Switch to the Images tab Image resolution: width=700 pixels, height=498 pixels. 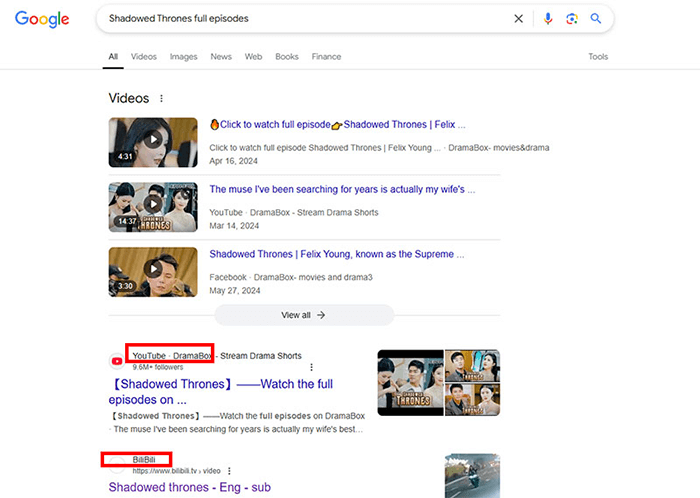(x=183, y=57)
